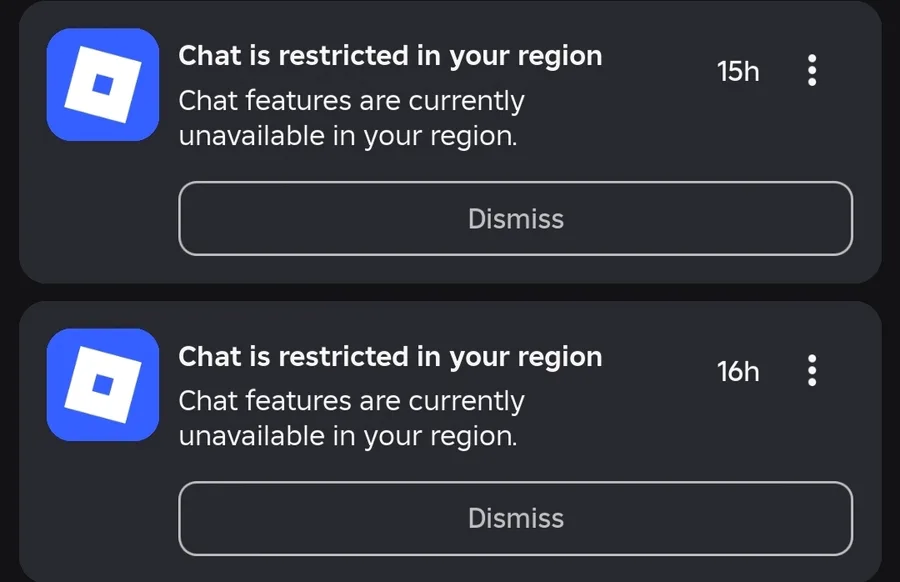Open the 16h notification via its bold title
The image size is (900, 582).
pos(390,357)
